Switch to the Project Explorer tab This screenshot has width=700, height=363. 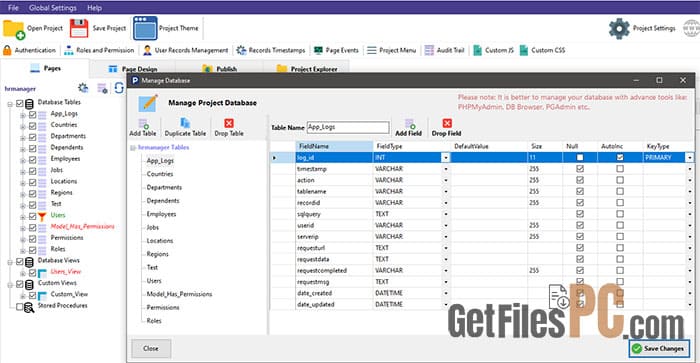pyautogui.click(x=307, y=69)
